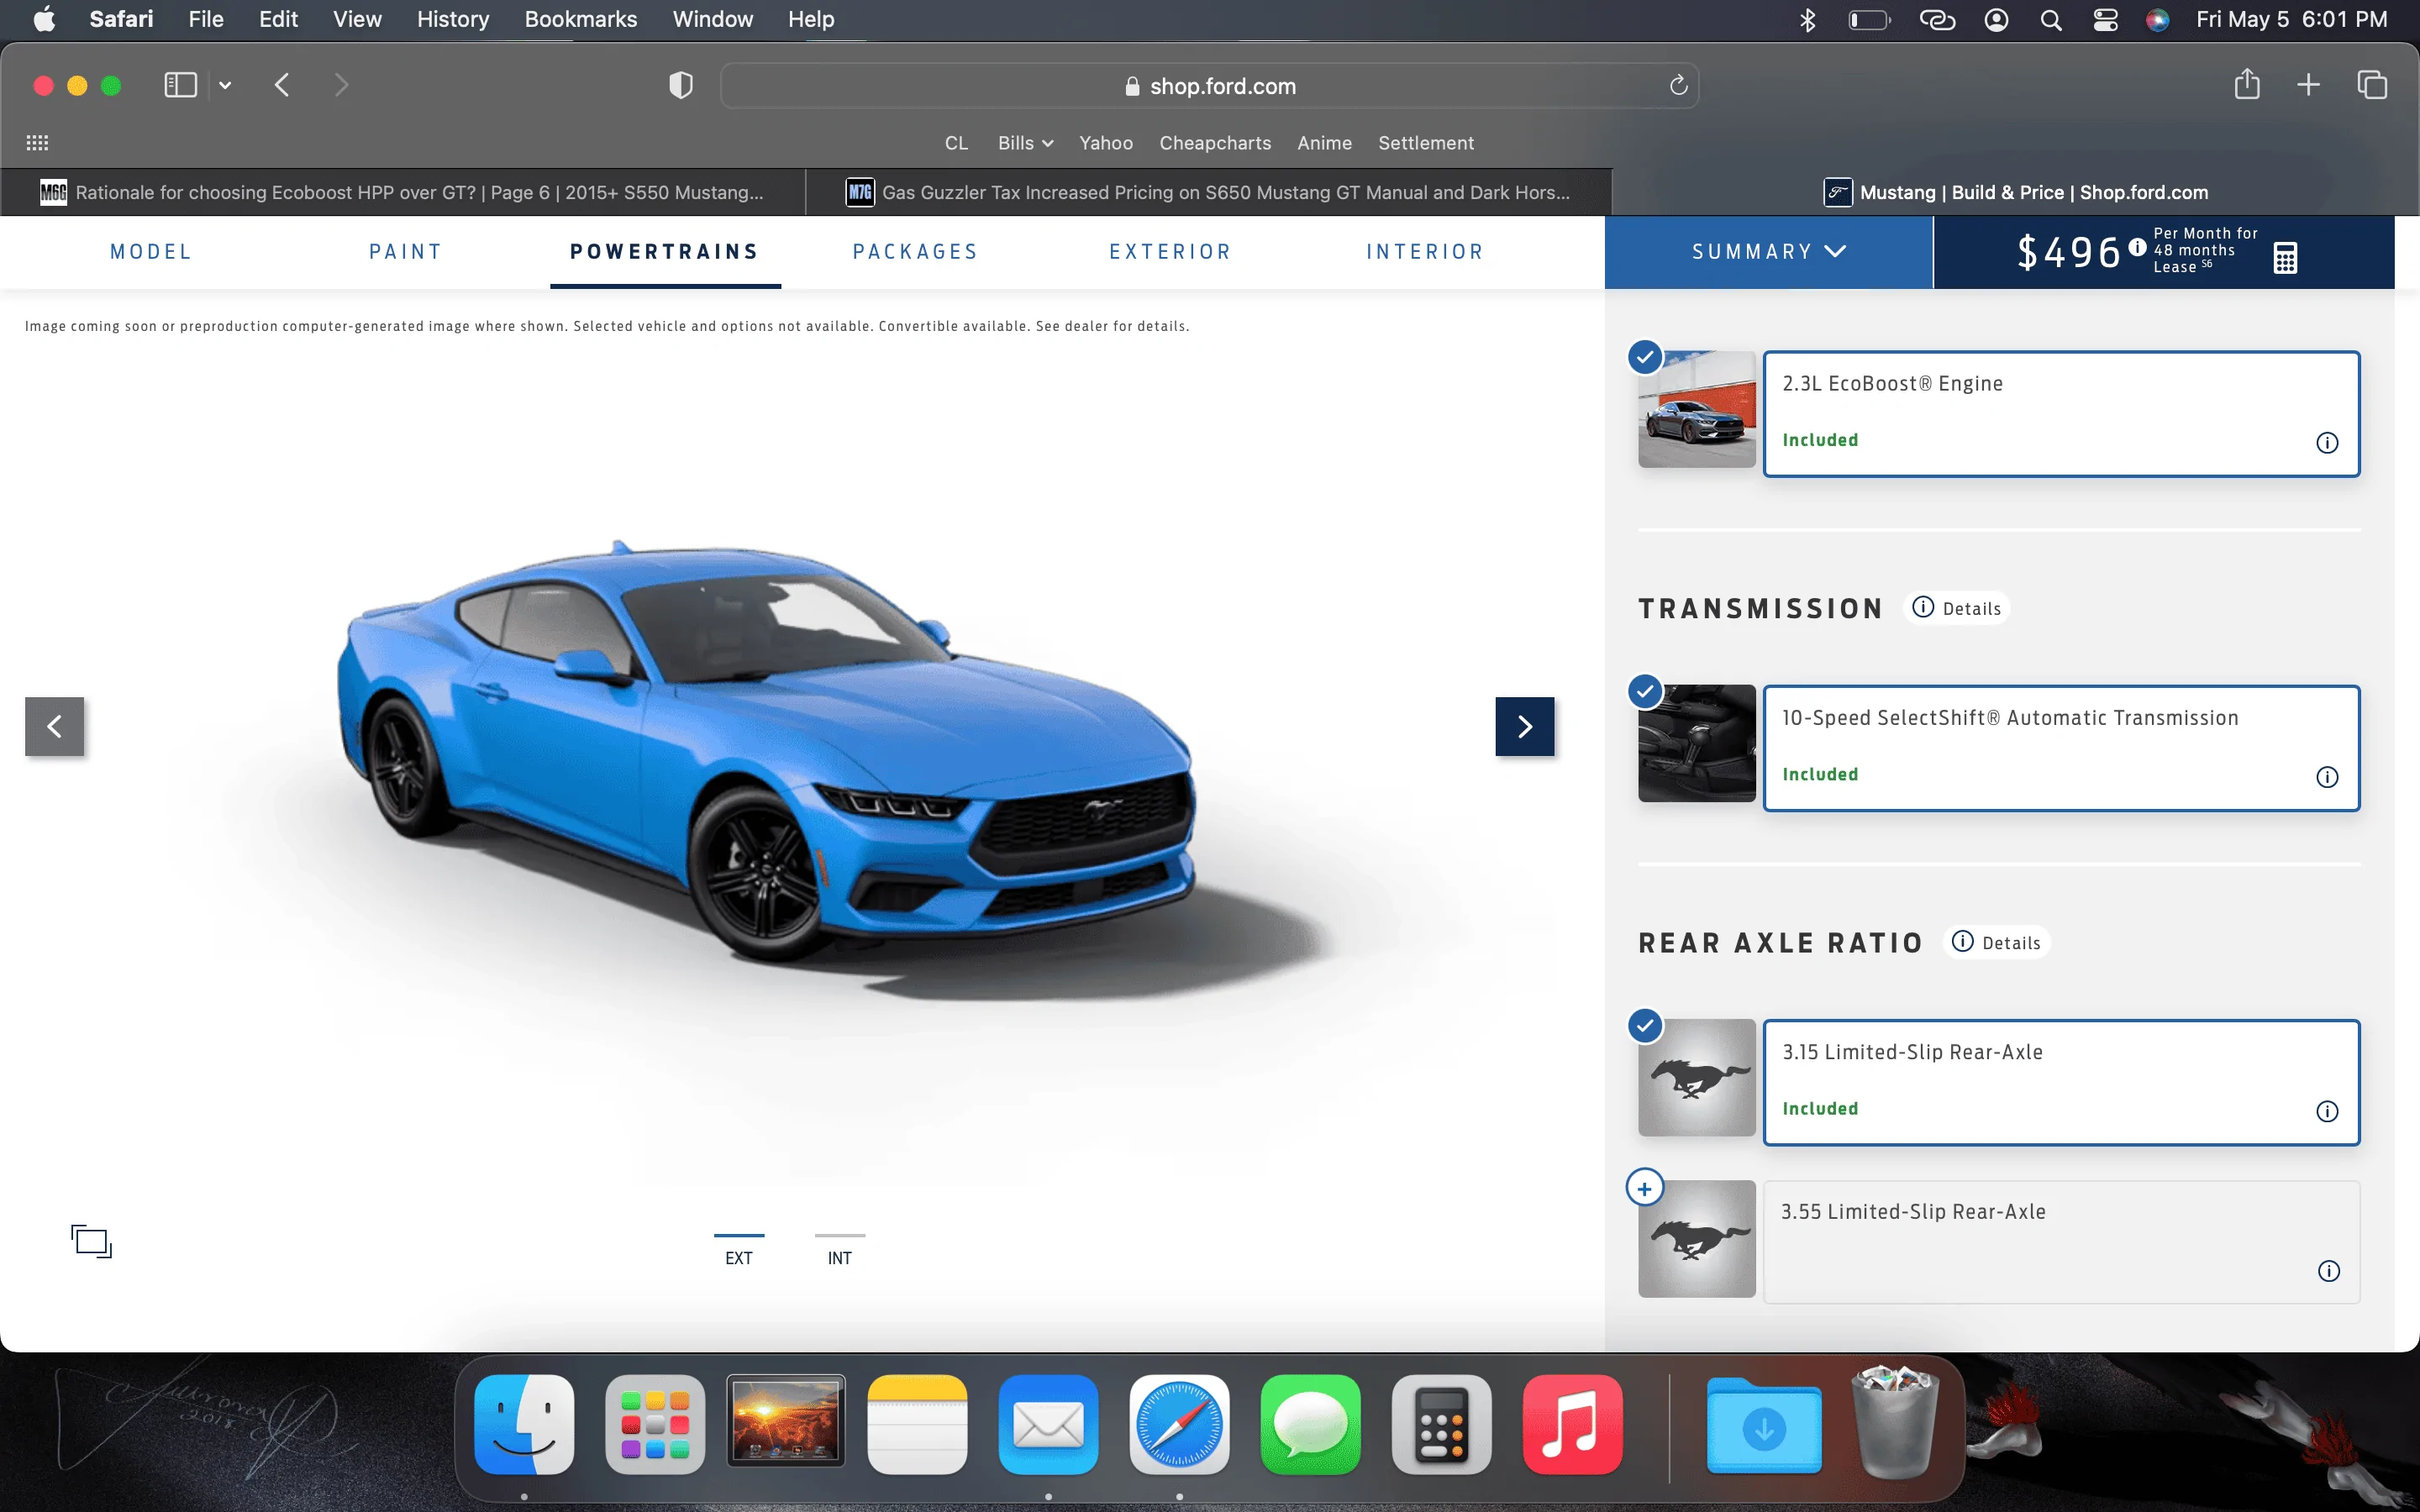
Task: Open Finder from the dock
Action: tap(524, 1423)
